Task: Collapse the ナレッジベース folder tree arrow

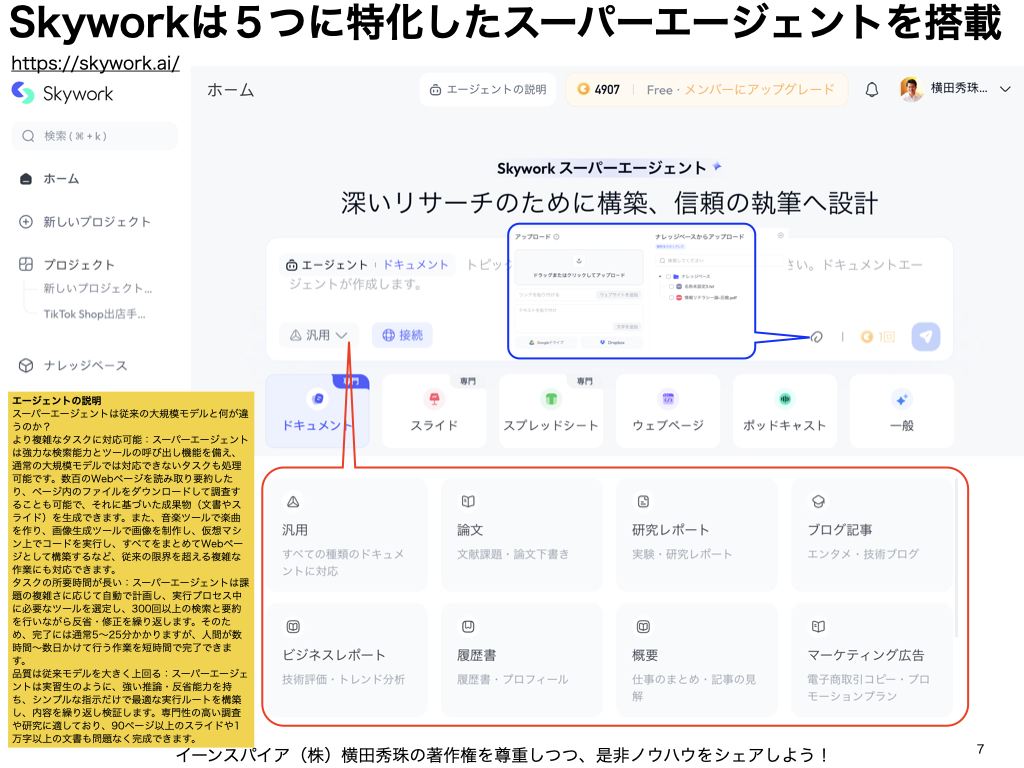Action: point(660,276)
